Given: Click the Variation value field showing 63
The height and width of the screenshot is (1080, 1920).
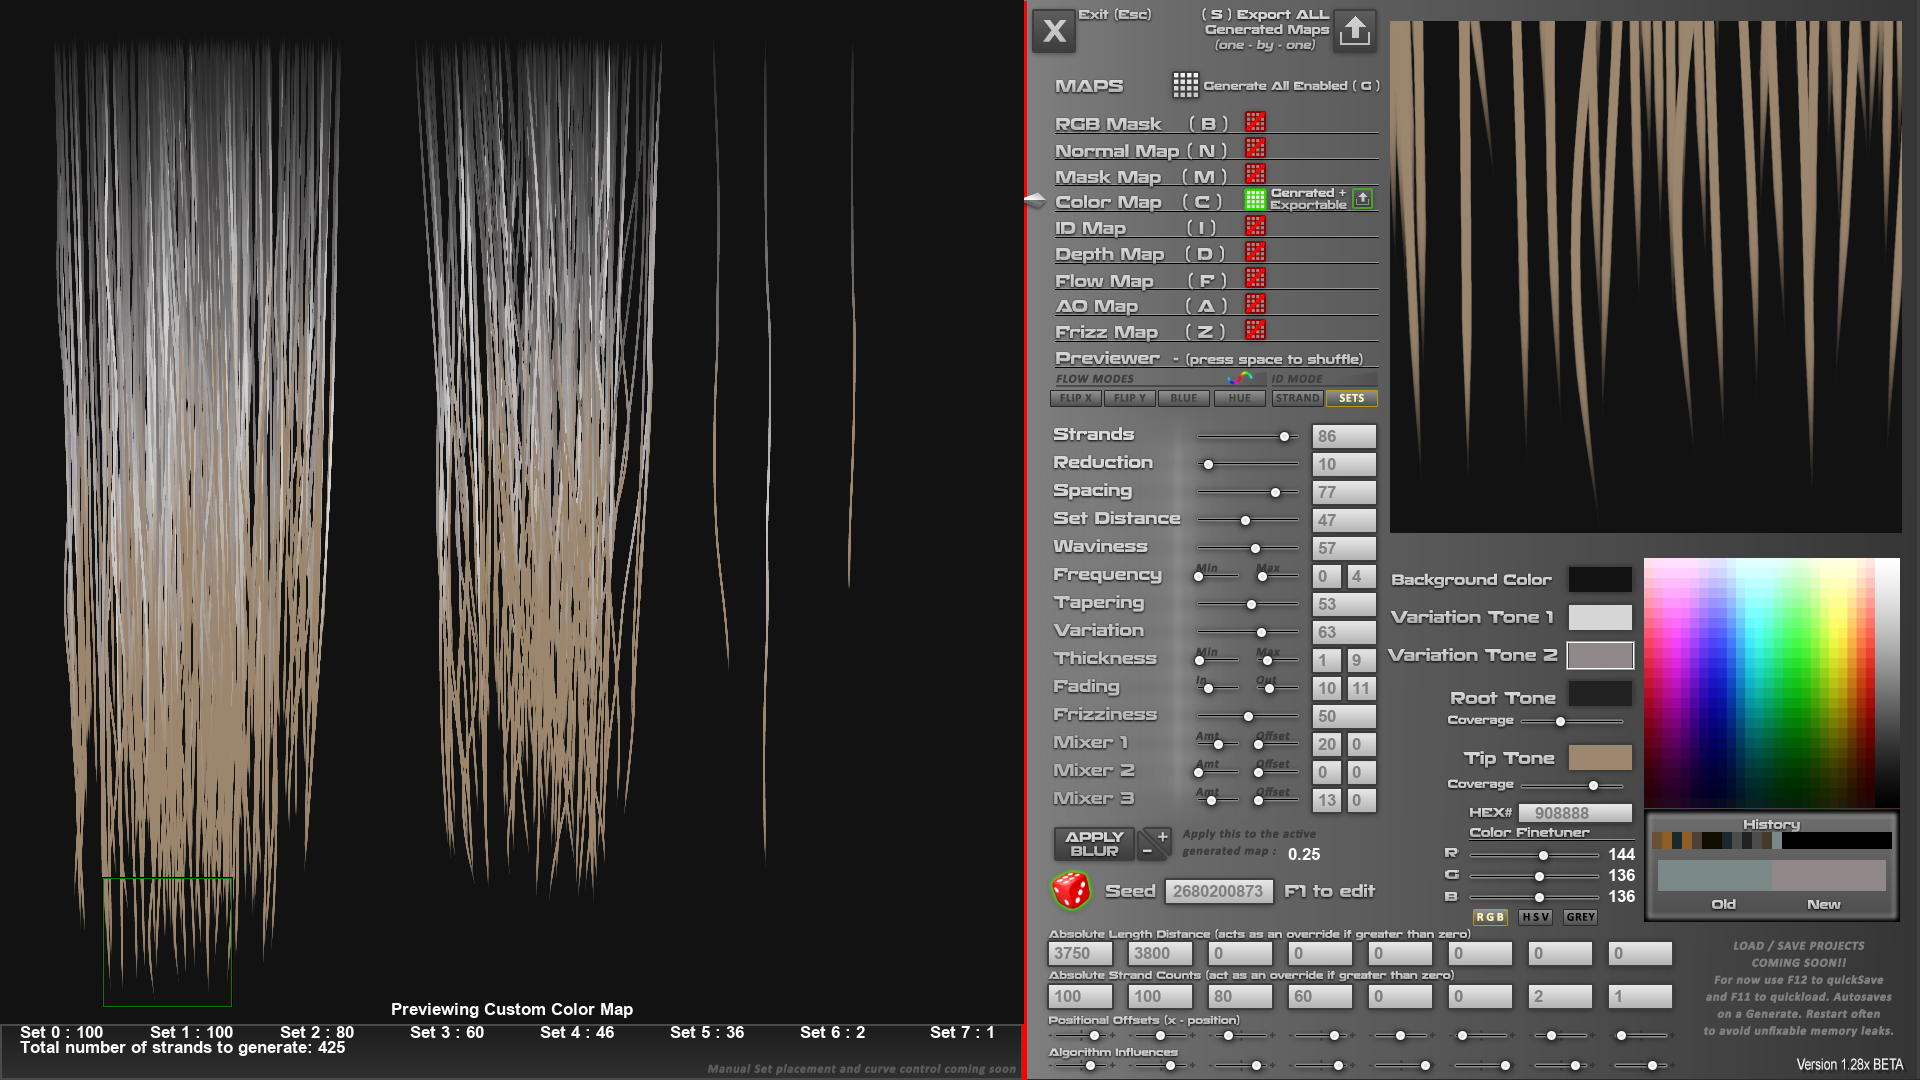Looking at the screenshot, I should tap(1343, 632).
